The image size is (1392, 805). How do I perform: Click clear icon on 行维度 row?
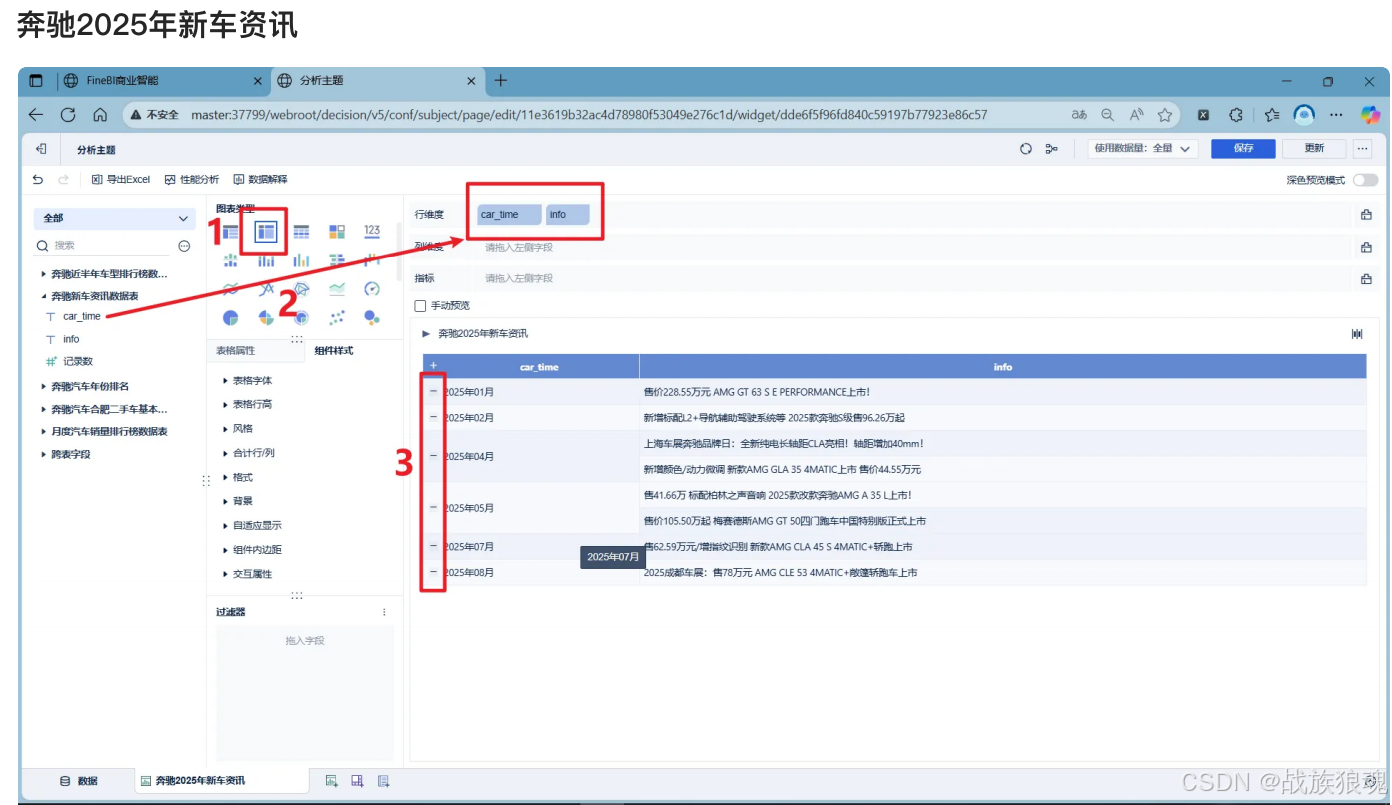click(x=1366, y=215)
